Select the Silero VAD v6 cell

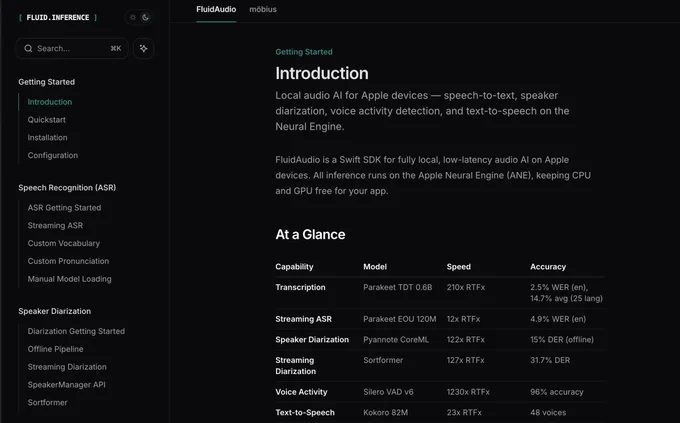(x=389, y=392)
